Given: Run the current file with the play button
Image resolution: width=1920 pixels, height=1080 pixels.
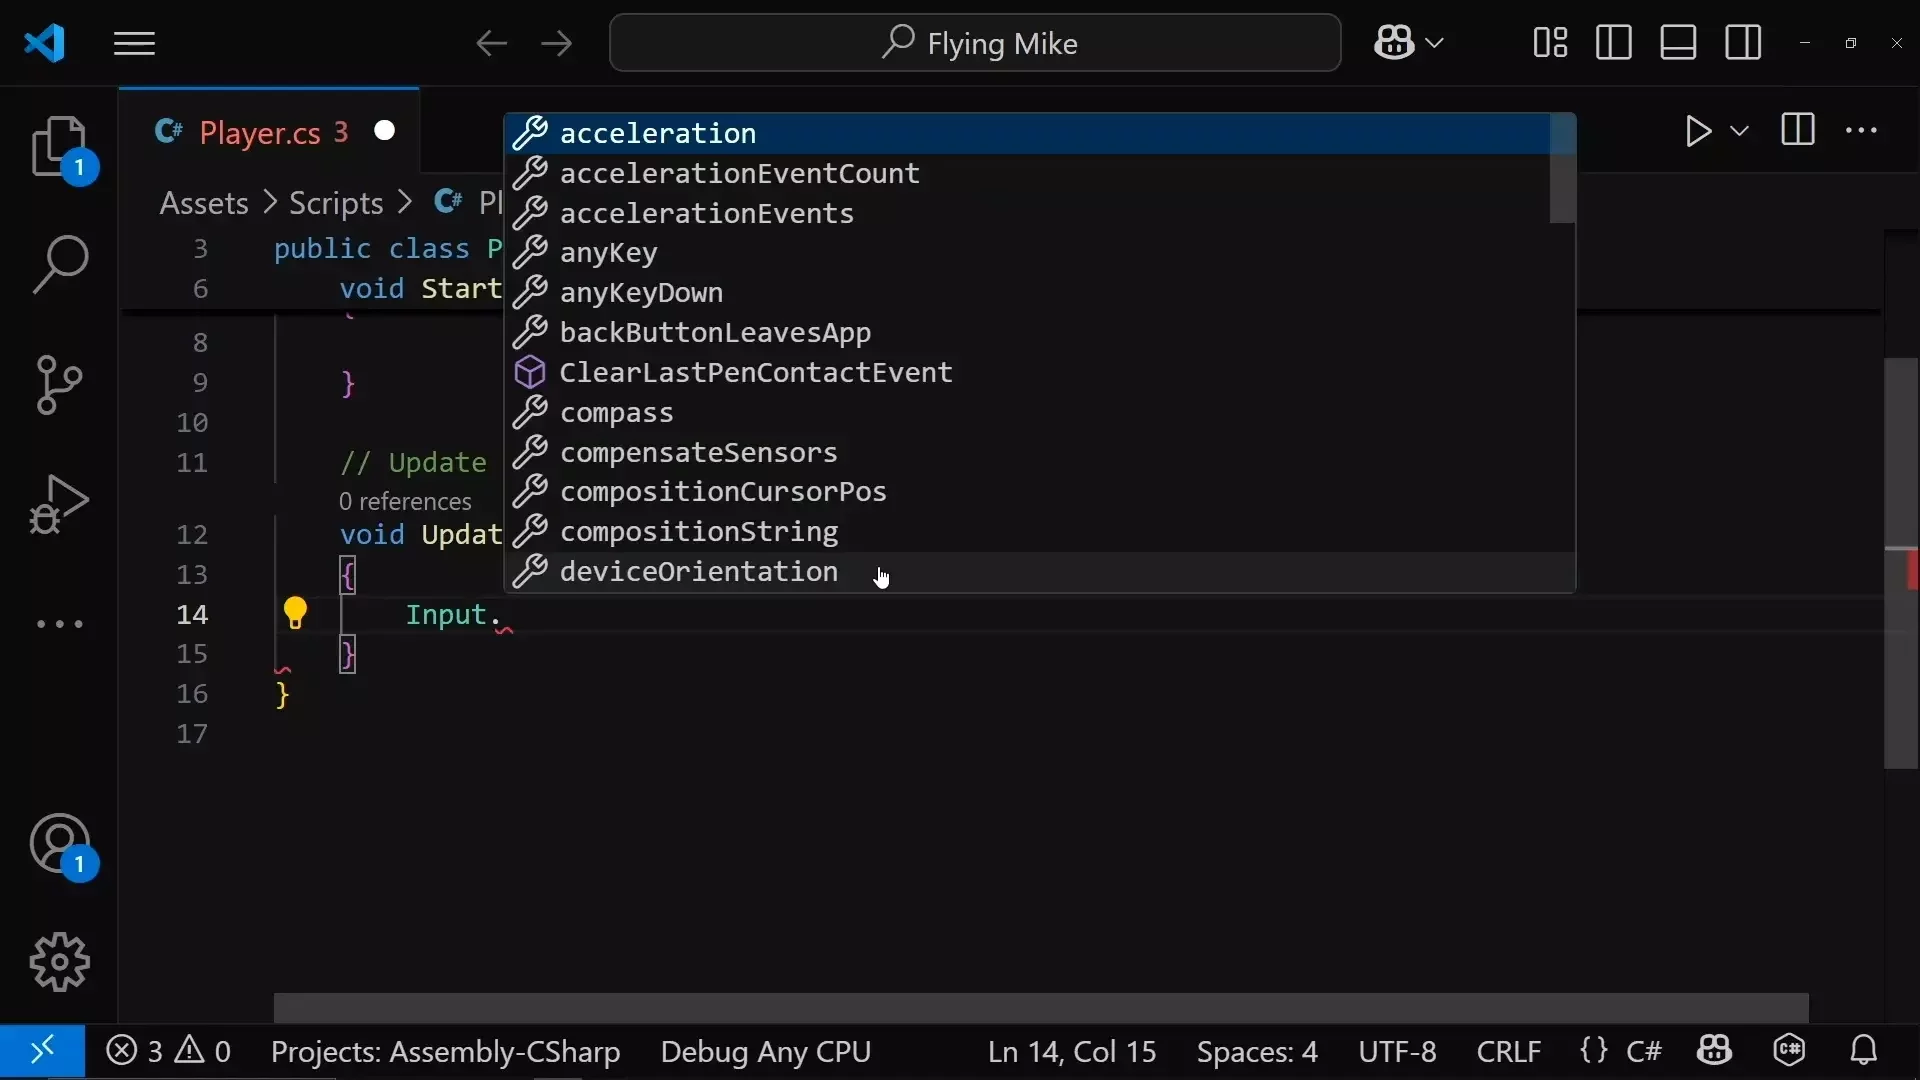Looking at the screenshot, I should click(x=1698, y=131).
